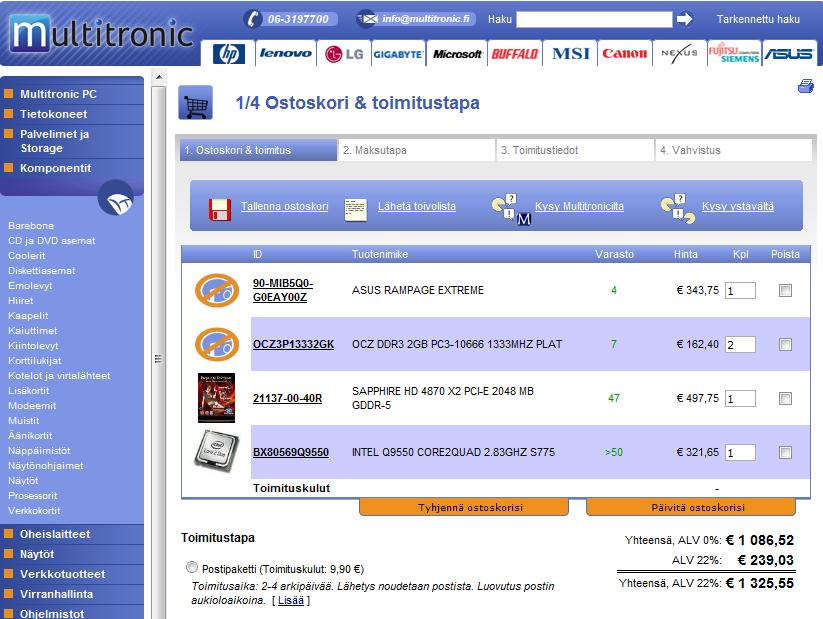823x619 pixels.
Task: Open the Intel Q9550 processor thumbnail
Action: (x=216, y=452)
